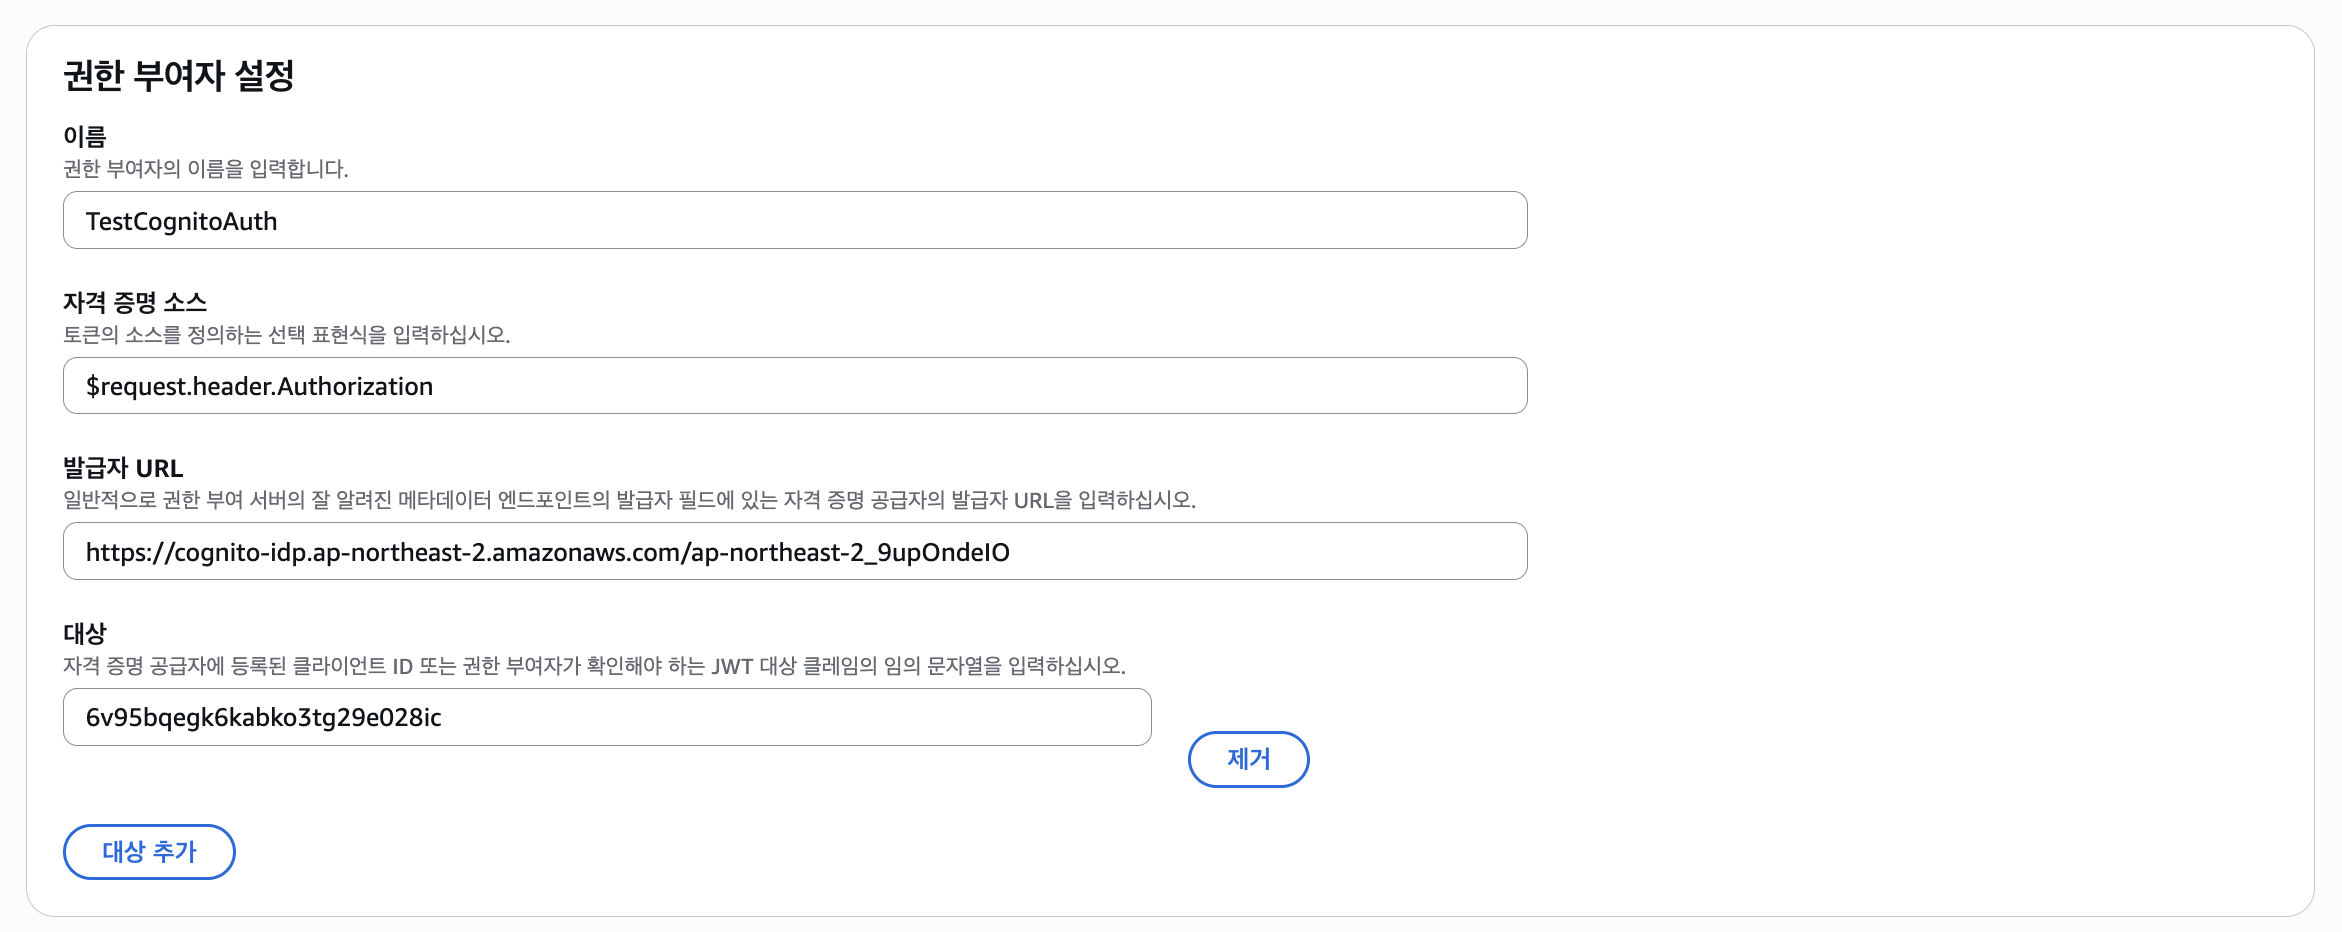Click the JWT audience claim description text
The height and width of the screenshot is (932, 2342).
594,666
